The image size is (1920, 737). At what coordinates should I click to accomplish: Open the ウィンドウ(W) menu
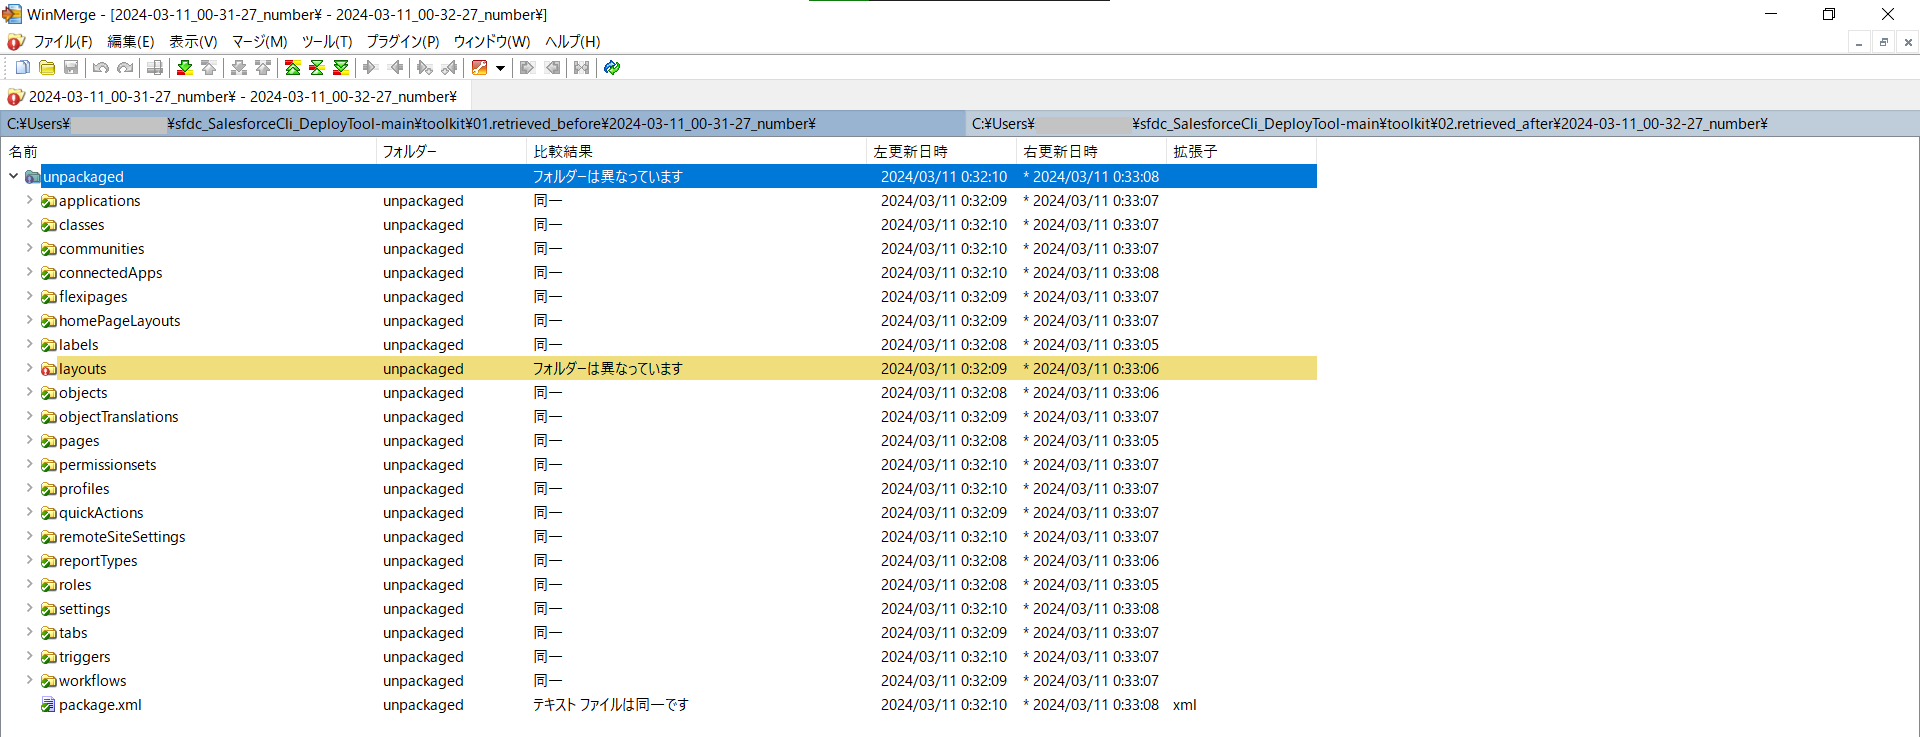[491, 41]
